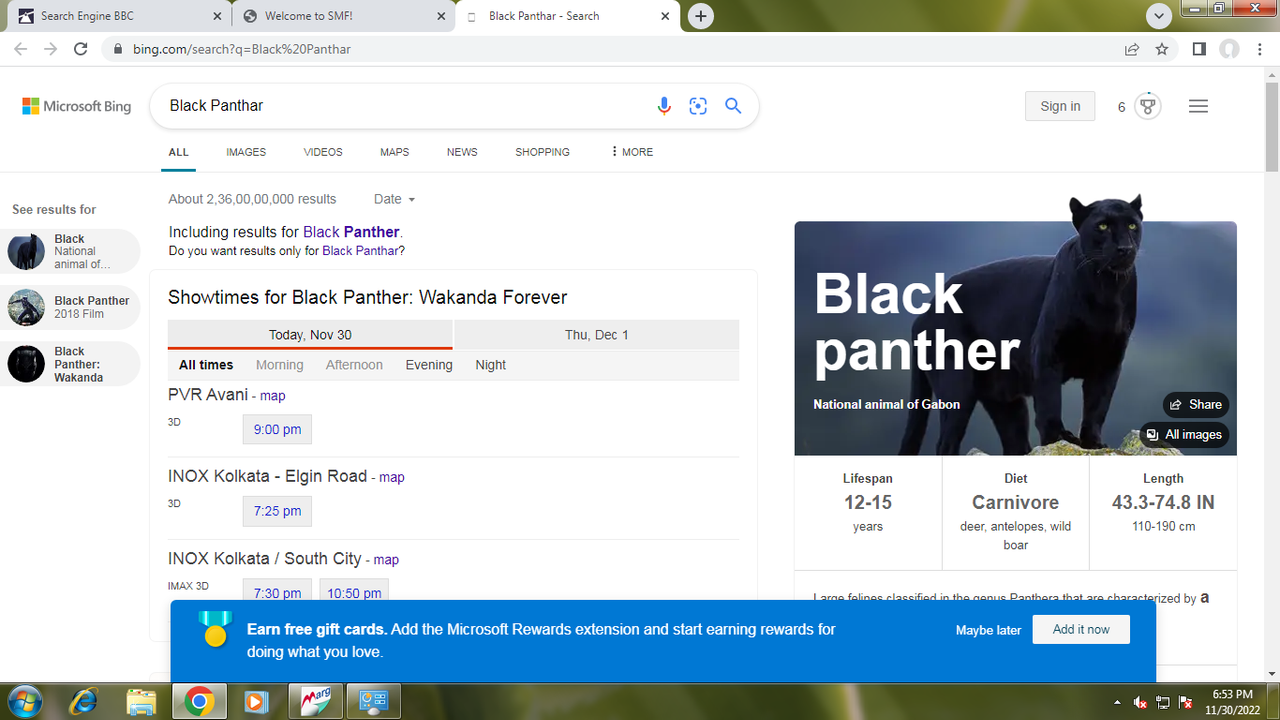Open the Bing hamburger menu

tap(1198, 106)
